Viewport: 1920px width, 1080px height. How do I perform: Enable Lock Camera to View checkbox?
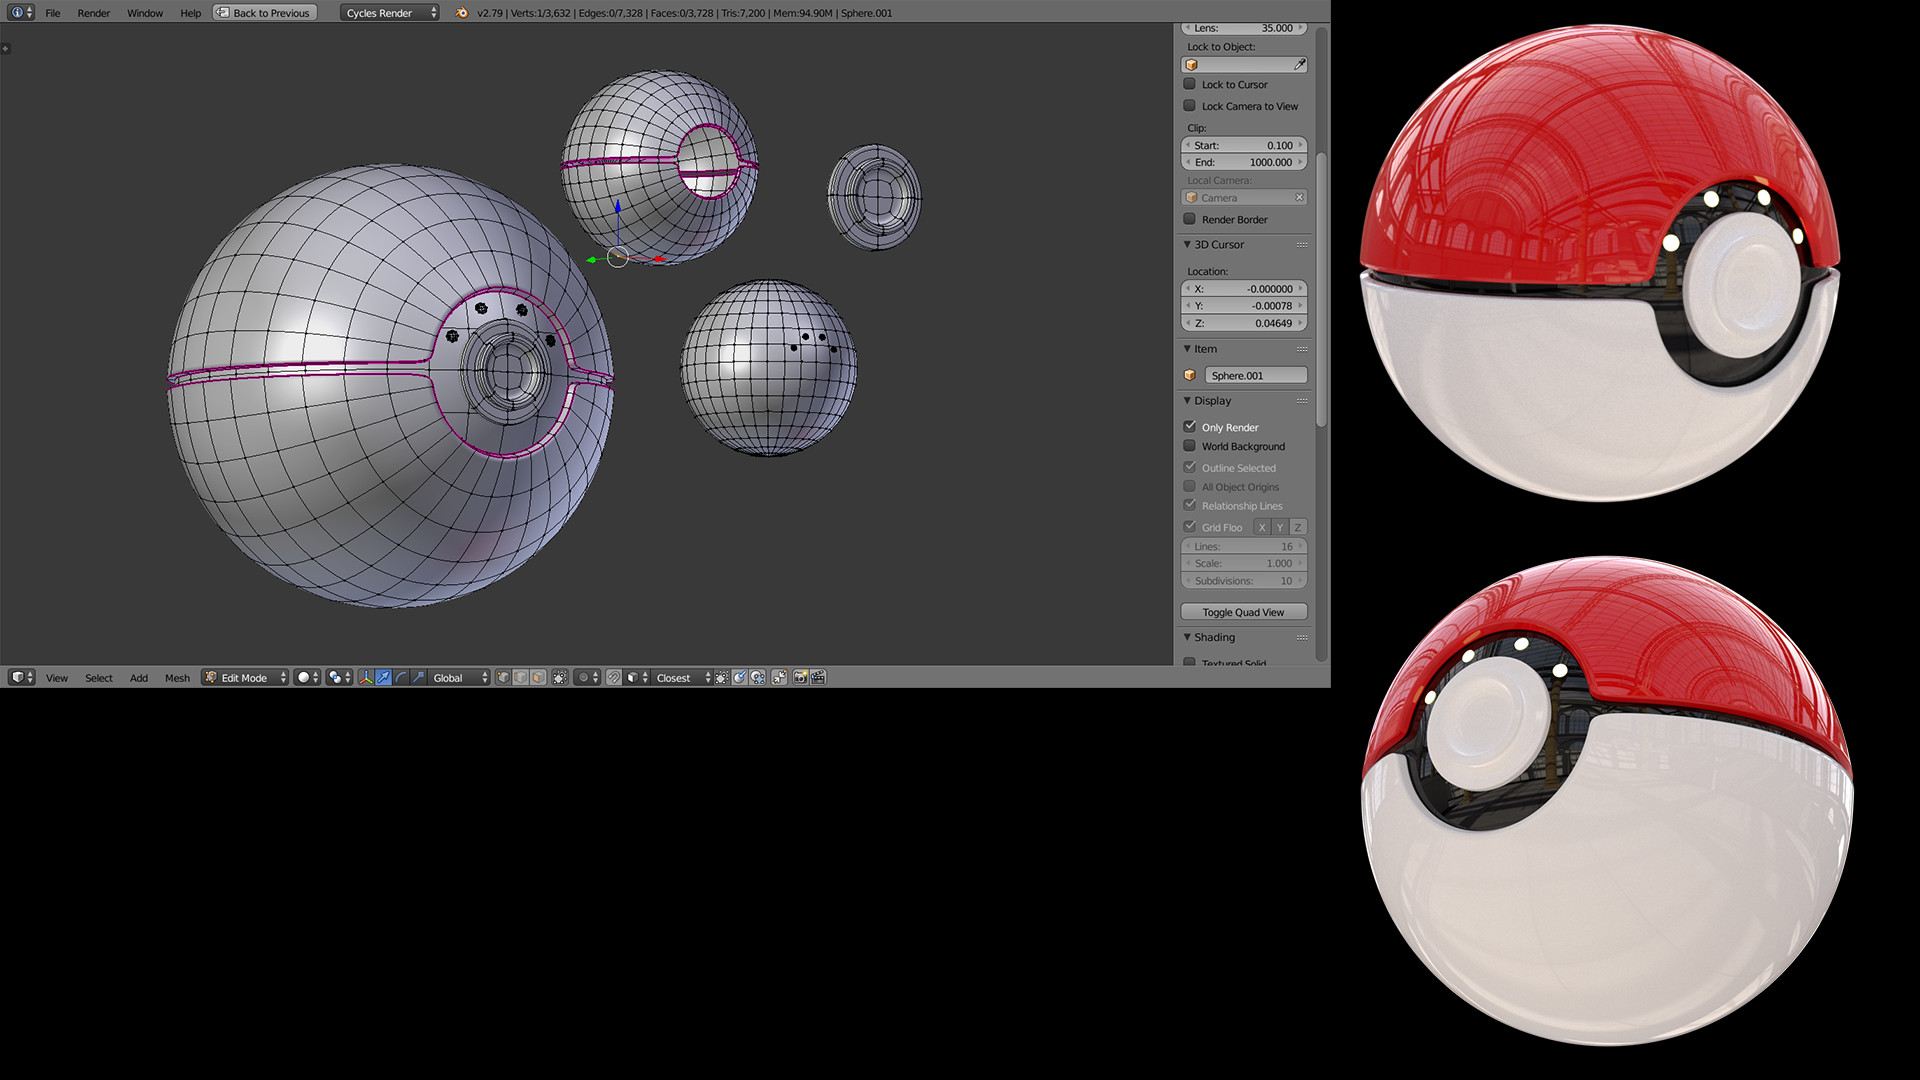[1190, 105]
